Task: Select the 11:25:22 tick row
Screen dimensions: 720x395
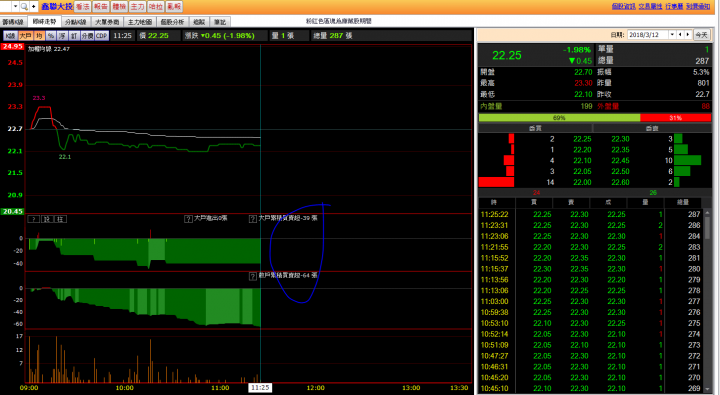Action: coord(591,214)
